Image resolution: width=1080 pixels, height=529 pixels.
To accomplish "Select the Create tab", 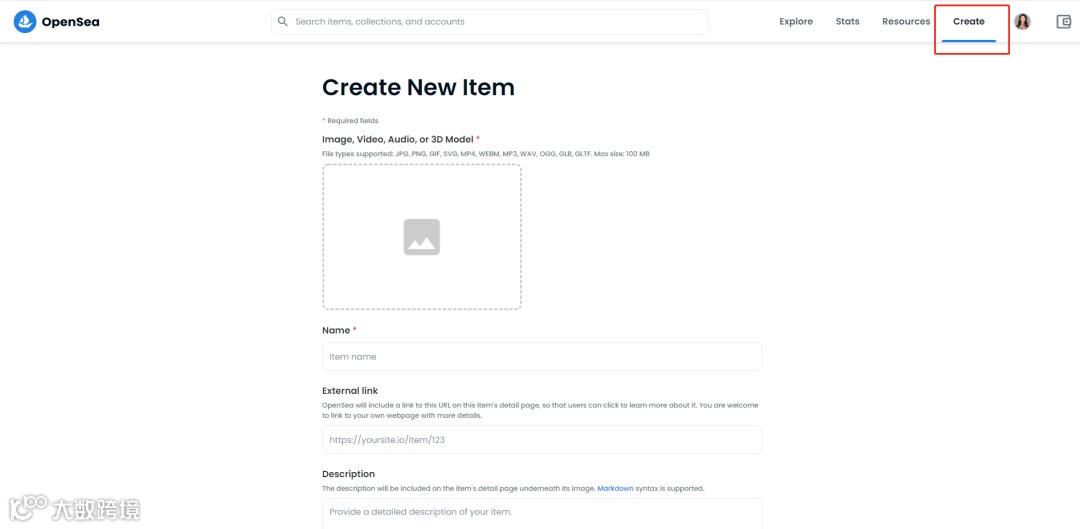I will coord(968,21).
